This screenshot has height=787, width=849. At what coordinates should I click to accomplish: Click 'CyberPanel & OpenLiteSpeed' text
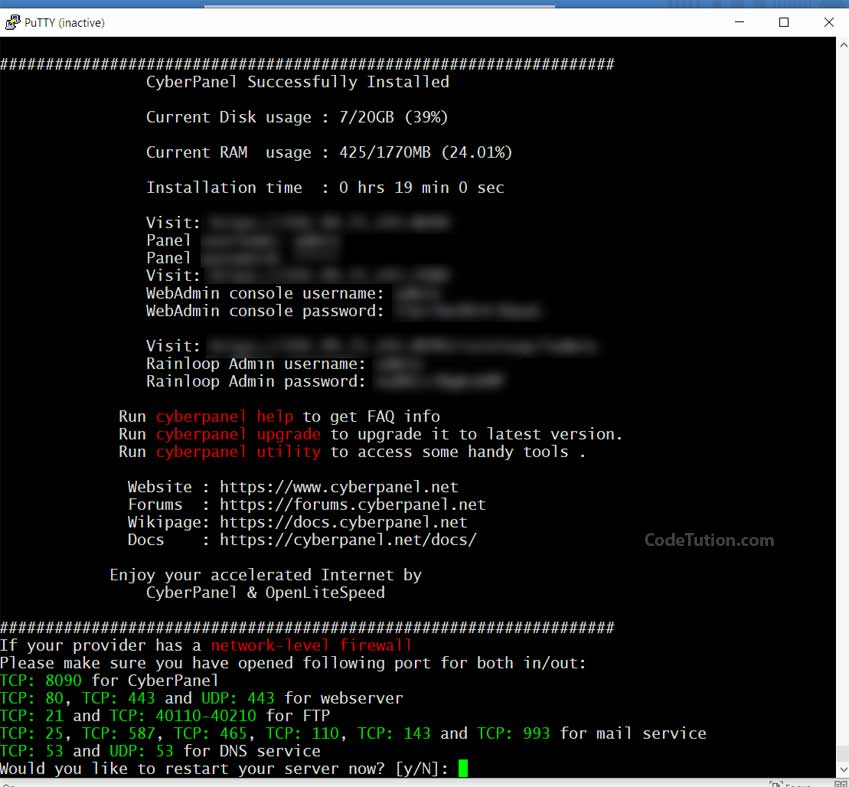pyautogui.click(x=265, y=593)
